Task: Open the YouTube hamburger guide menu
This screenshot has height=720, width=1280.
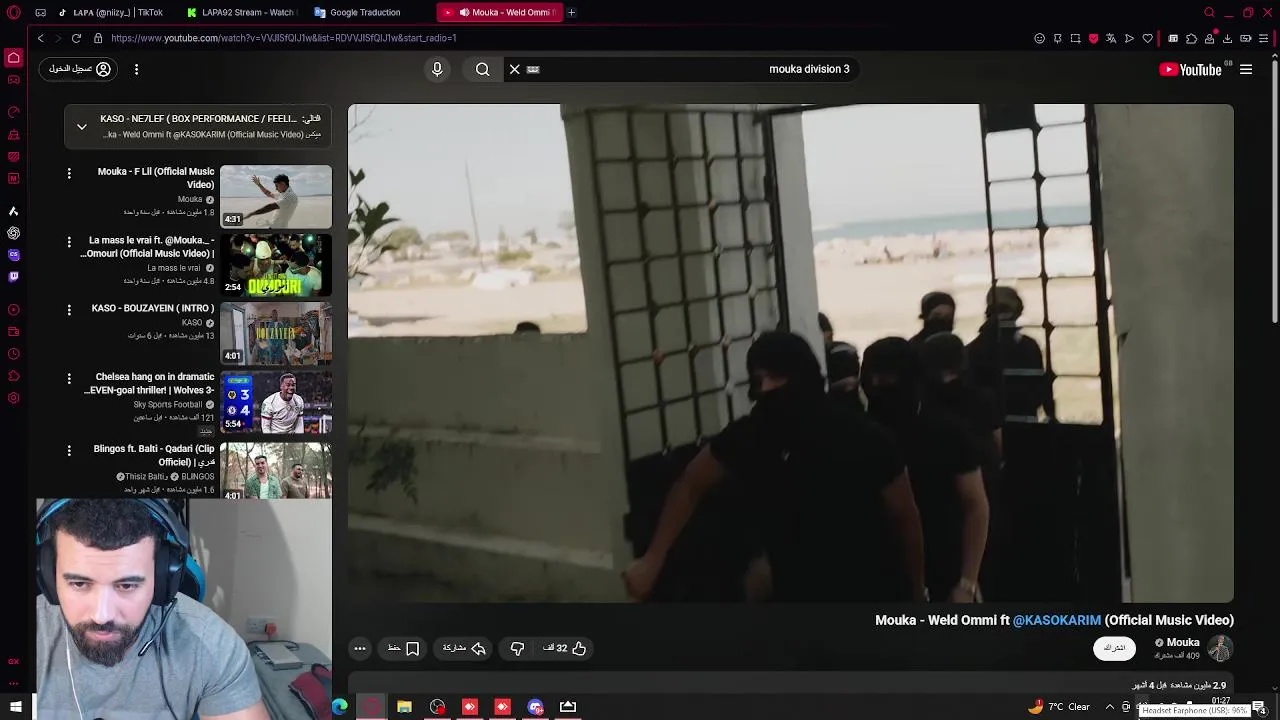Action: pyautogui.click(x=1246, y=69)
